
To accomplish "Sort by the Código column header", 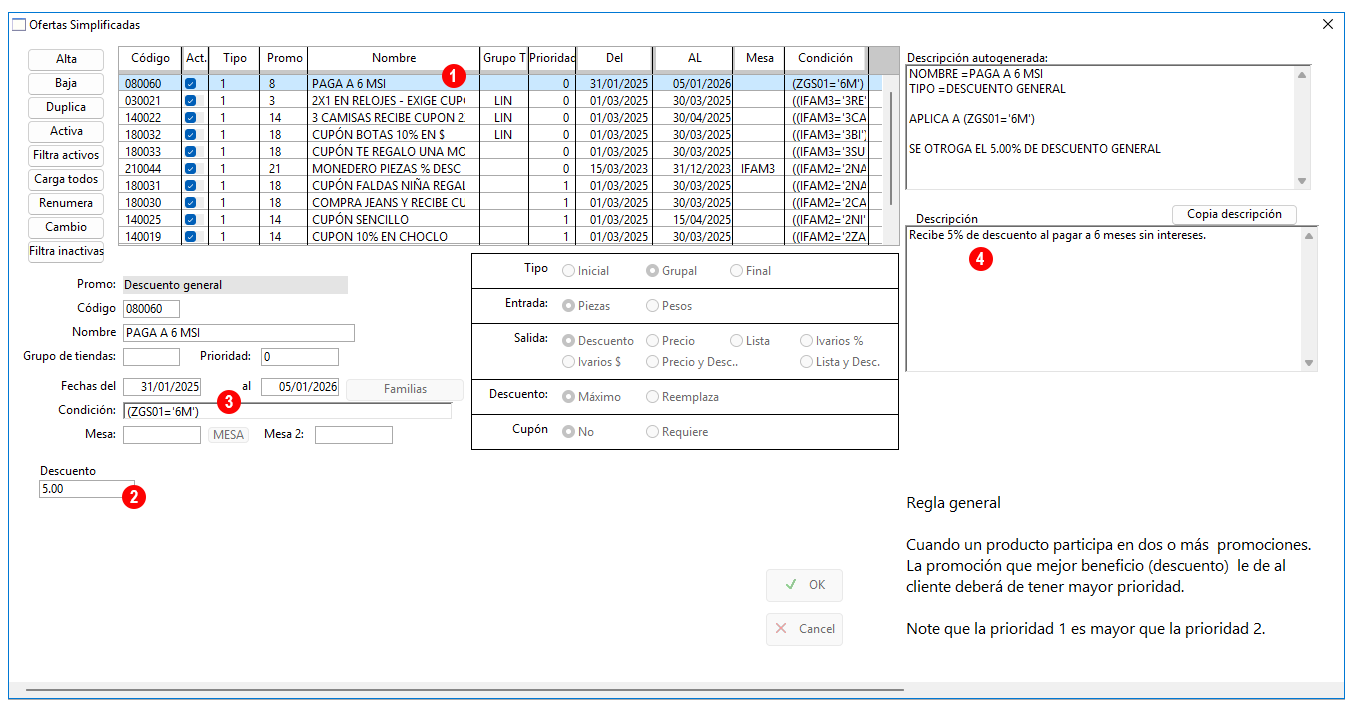I will (x=150, y=59).
